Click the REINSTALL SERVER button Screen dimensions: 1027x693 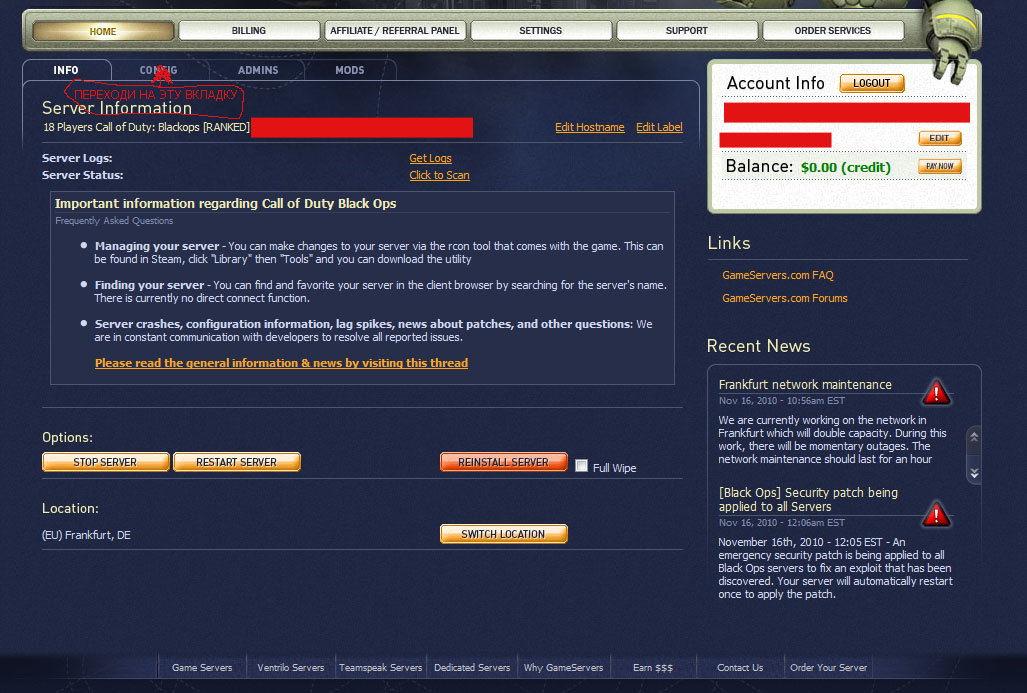tap(504, 462)
